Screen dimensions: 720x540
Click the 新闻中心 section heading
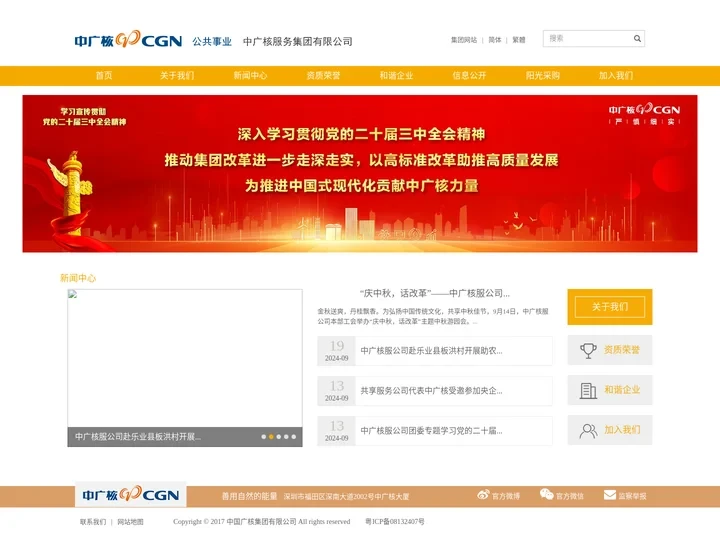[78, 278]
